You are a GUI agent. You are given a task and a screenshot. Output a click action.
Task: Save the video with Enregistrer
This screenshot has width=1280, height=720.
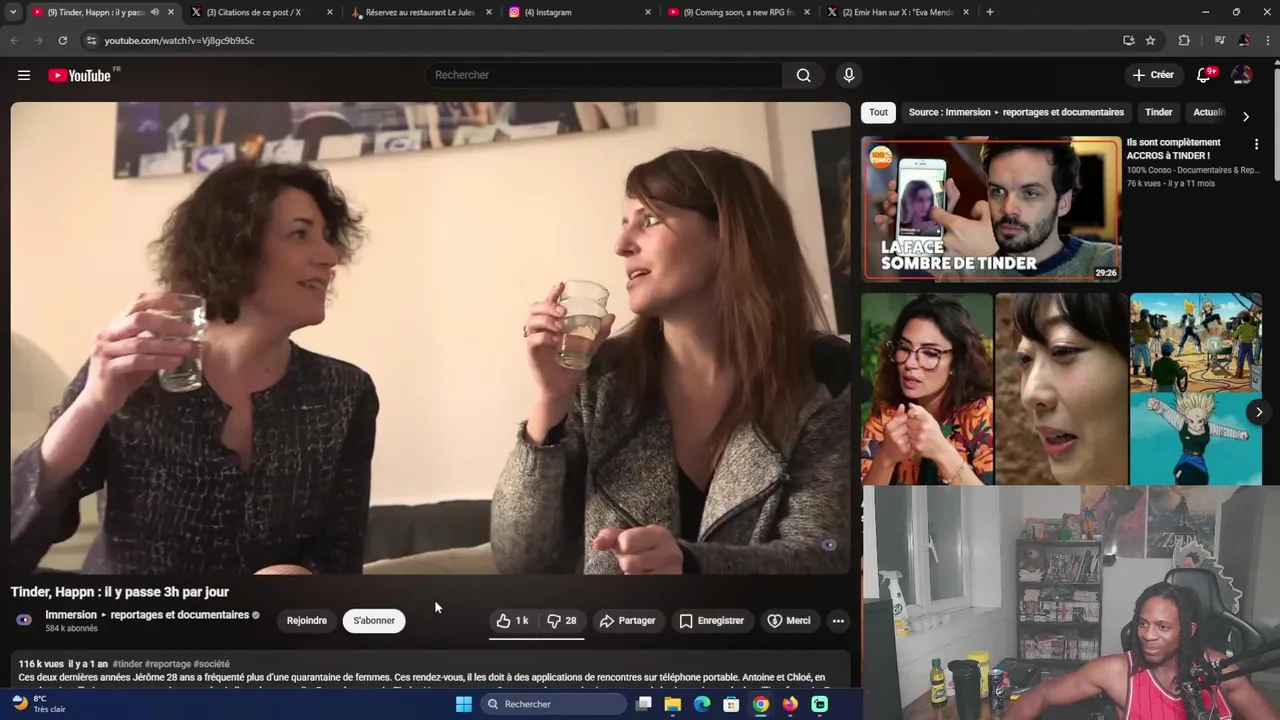click(712, 621)
